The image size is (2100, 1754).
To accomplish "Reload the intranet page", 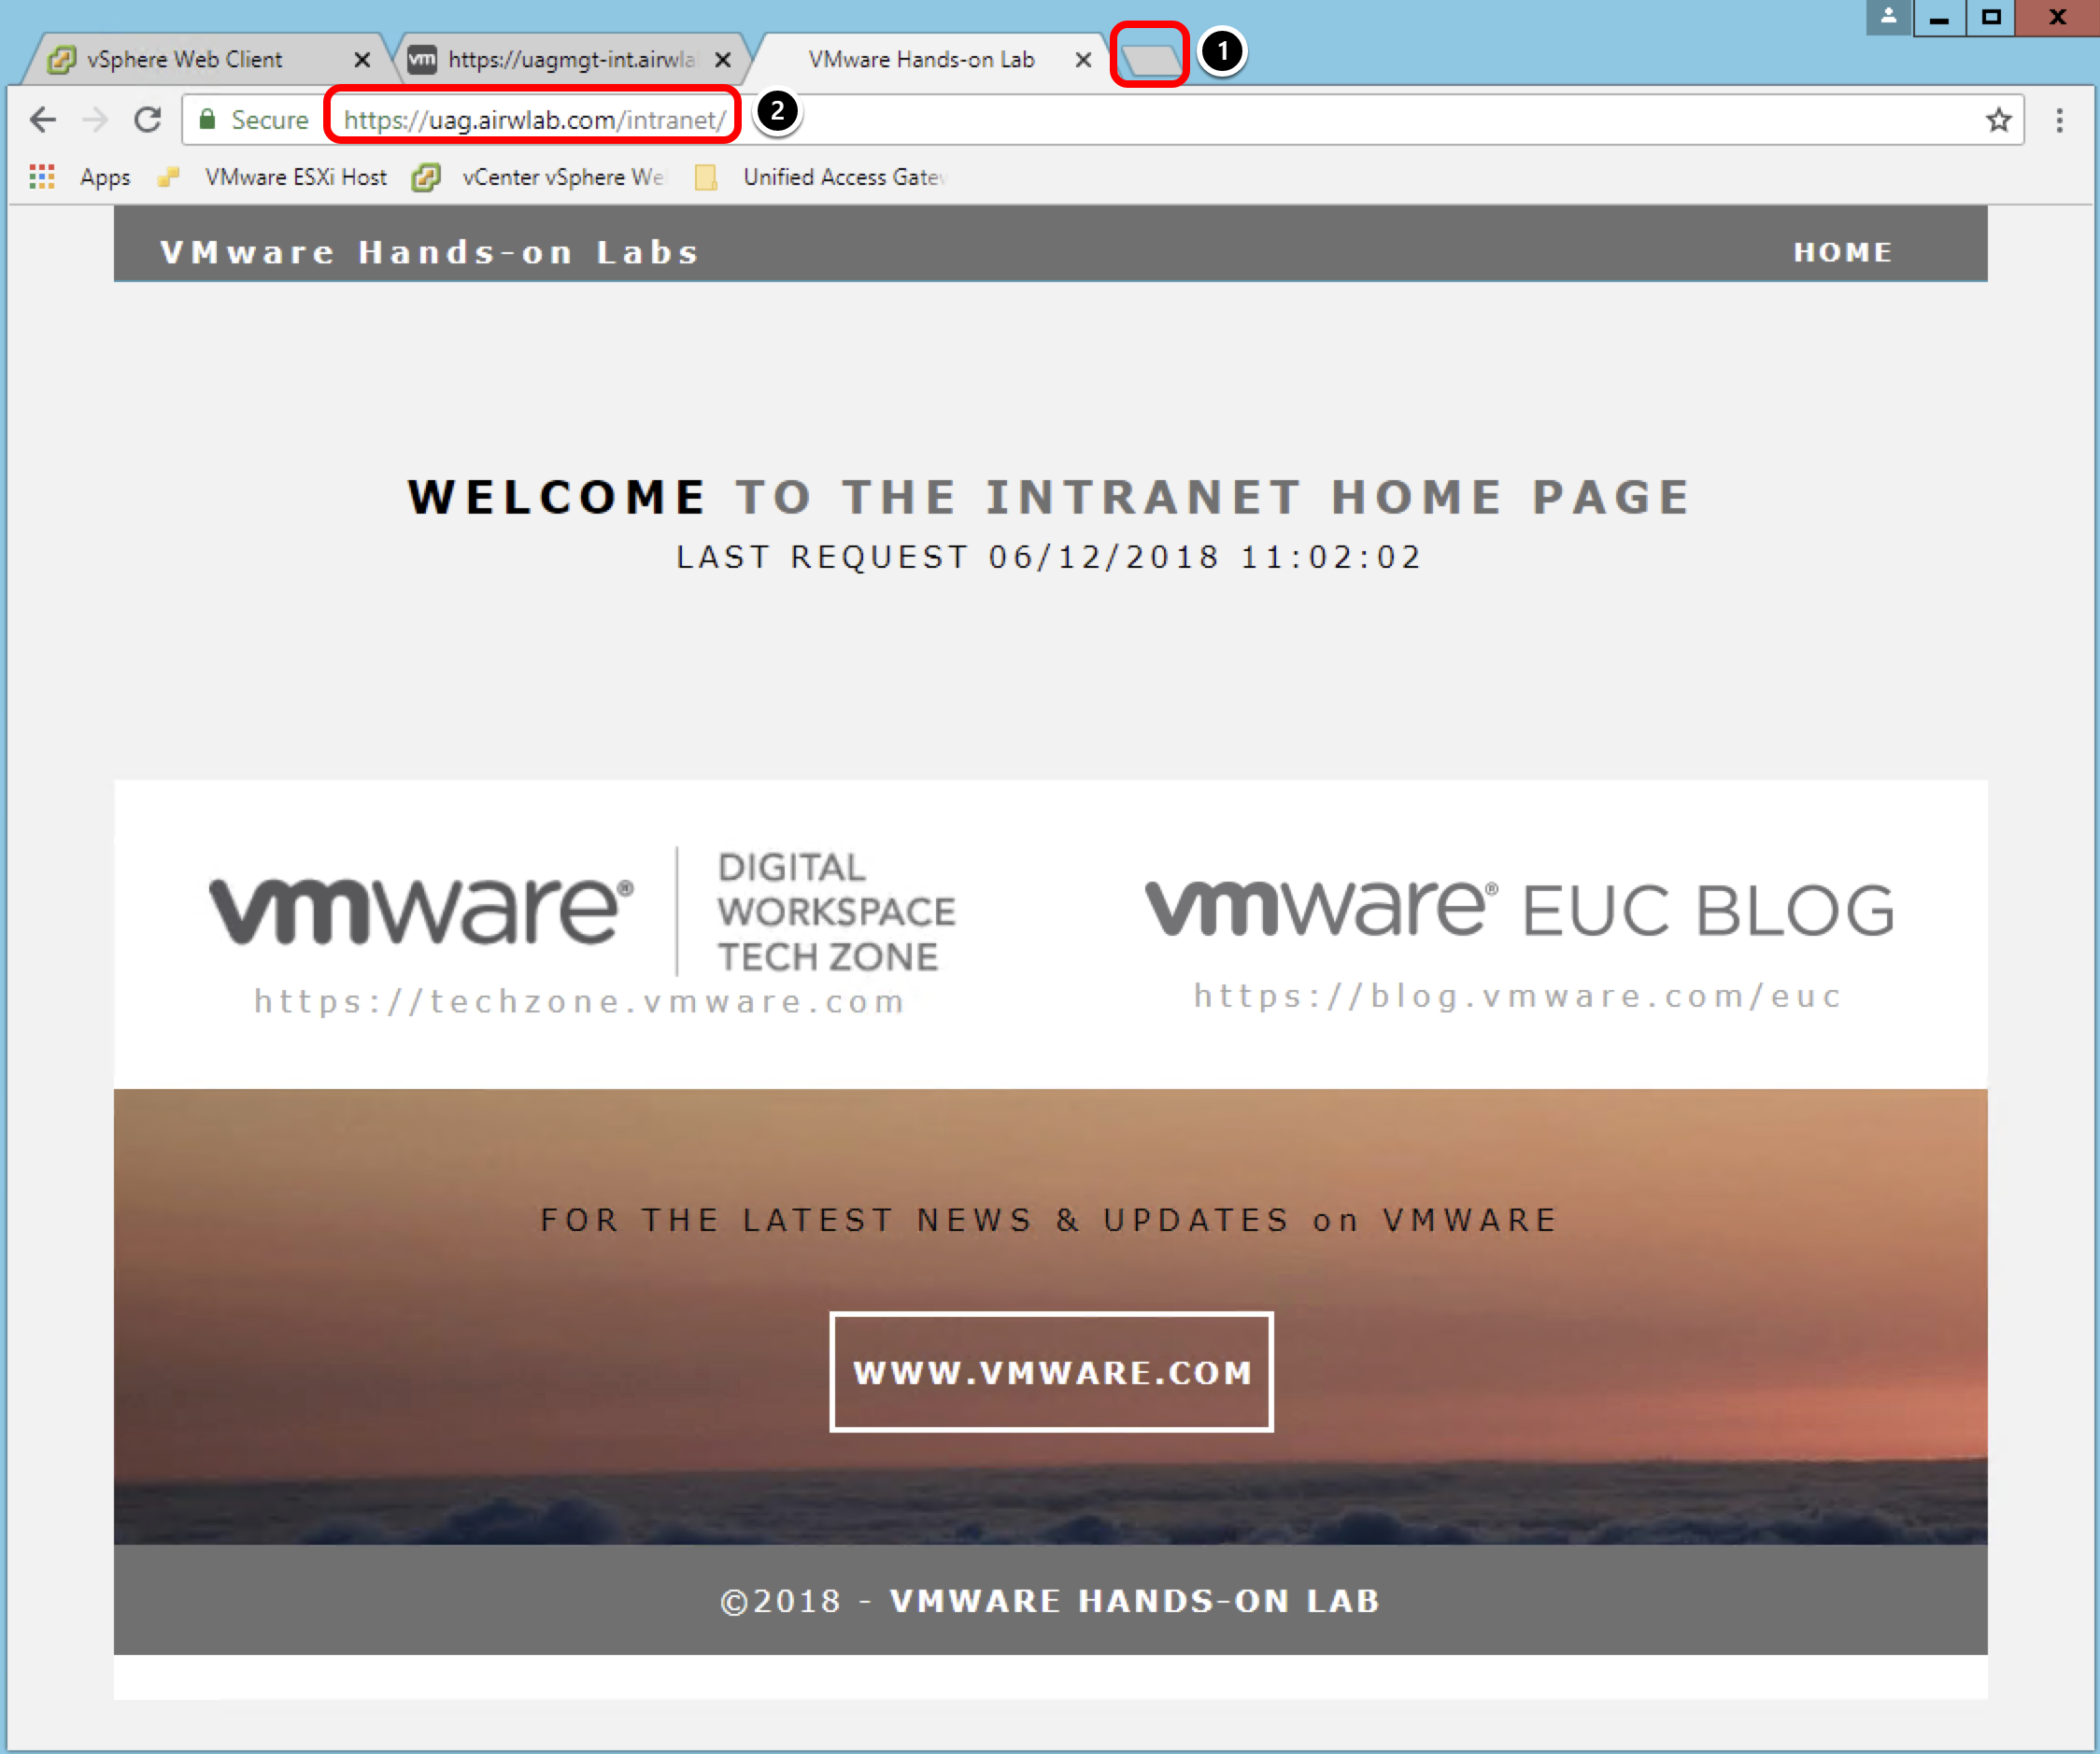I will [148, 120].
